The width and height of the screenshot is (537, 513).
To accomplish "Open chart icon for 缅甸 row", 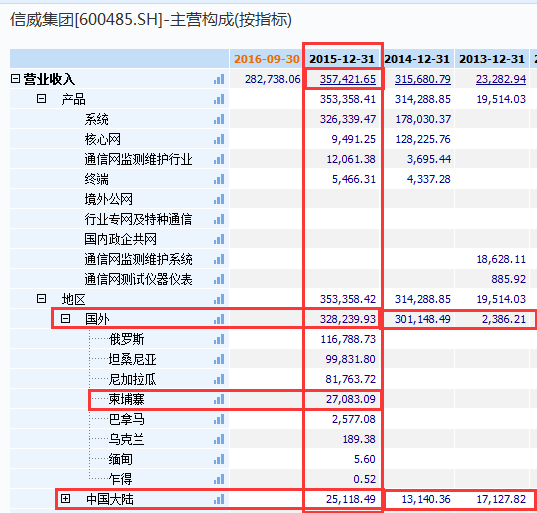I will click(x=219, y=459).
